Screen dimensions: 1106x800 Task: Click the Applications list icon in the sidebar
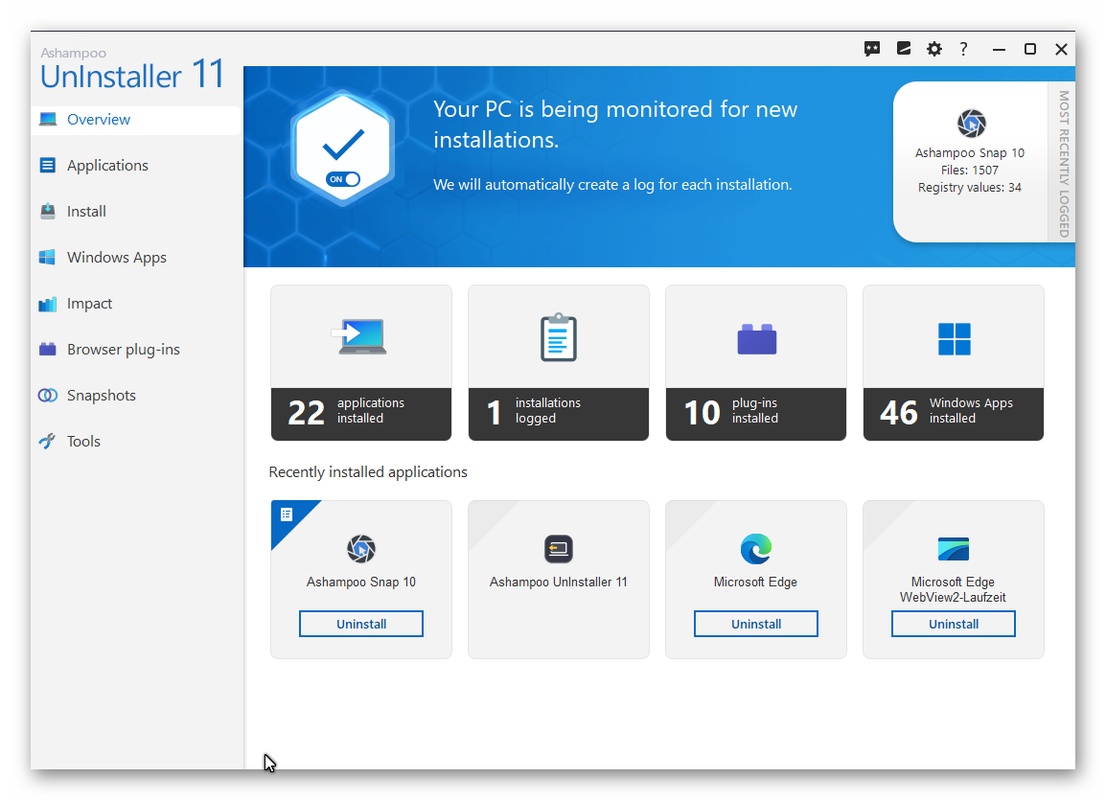pyautogui.click(x=47, y=165)
